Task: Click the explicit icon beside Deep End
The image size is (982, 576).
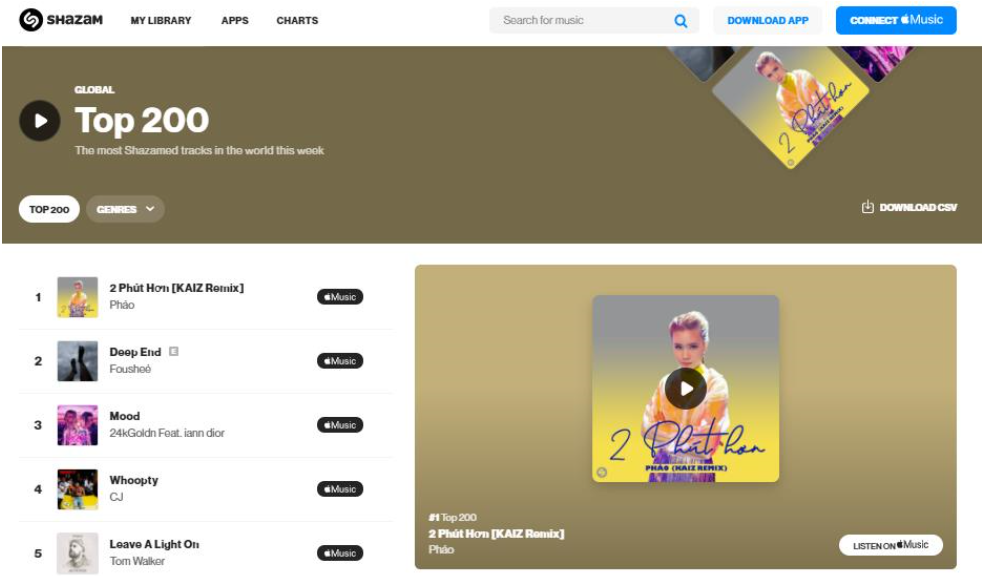Action: (x=174, y=351)
